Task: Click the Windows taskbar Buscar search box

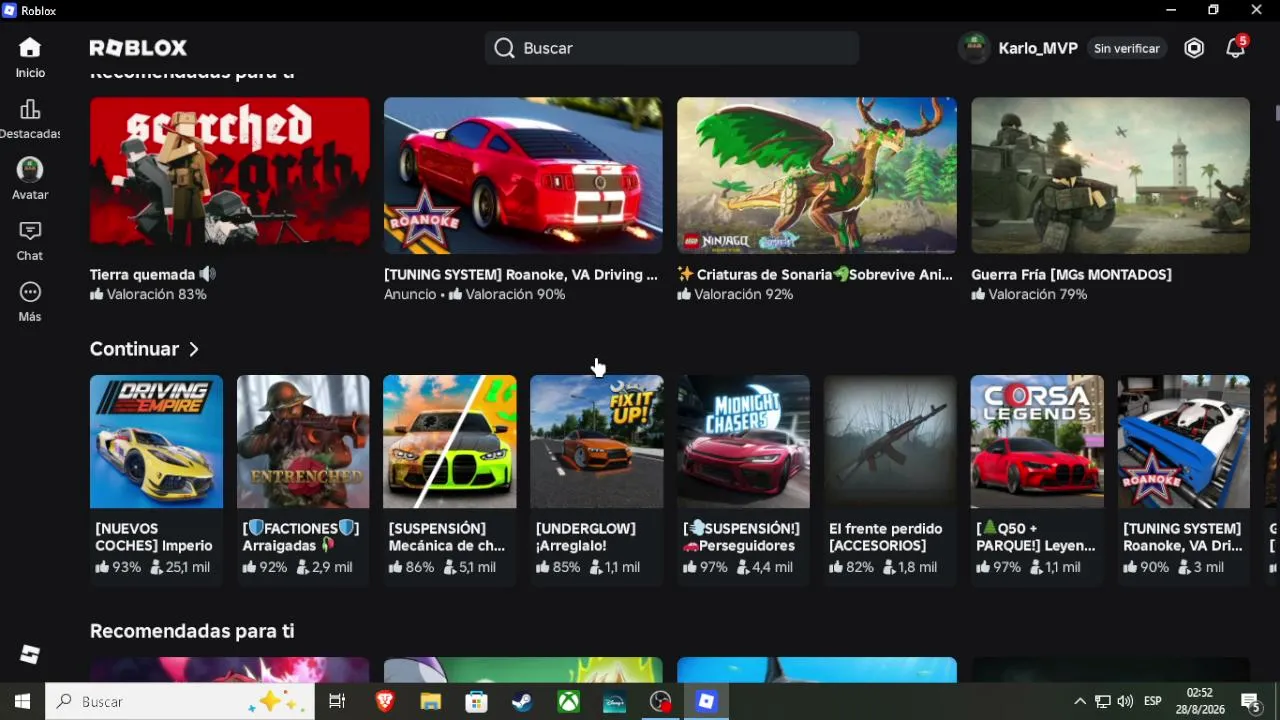Action: [180, 702]
